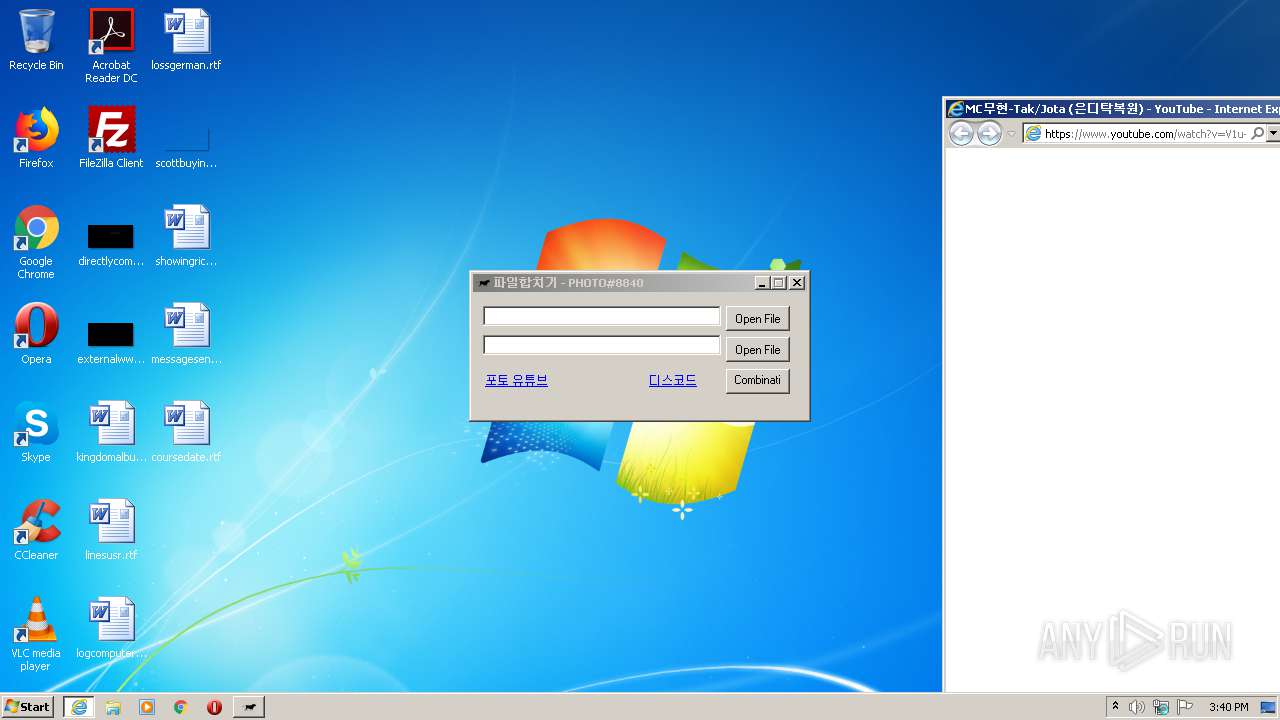Close the 파일합치기 window
The width and height of the screenshot is (1280, 720).
coord(797,283)
